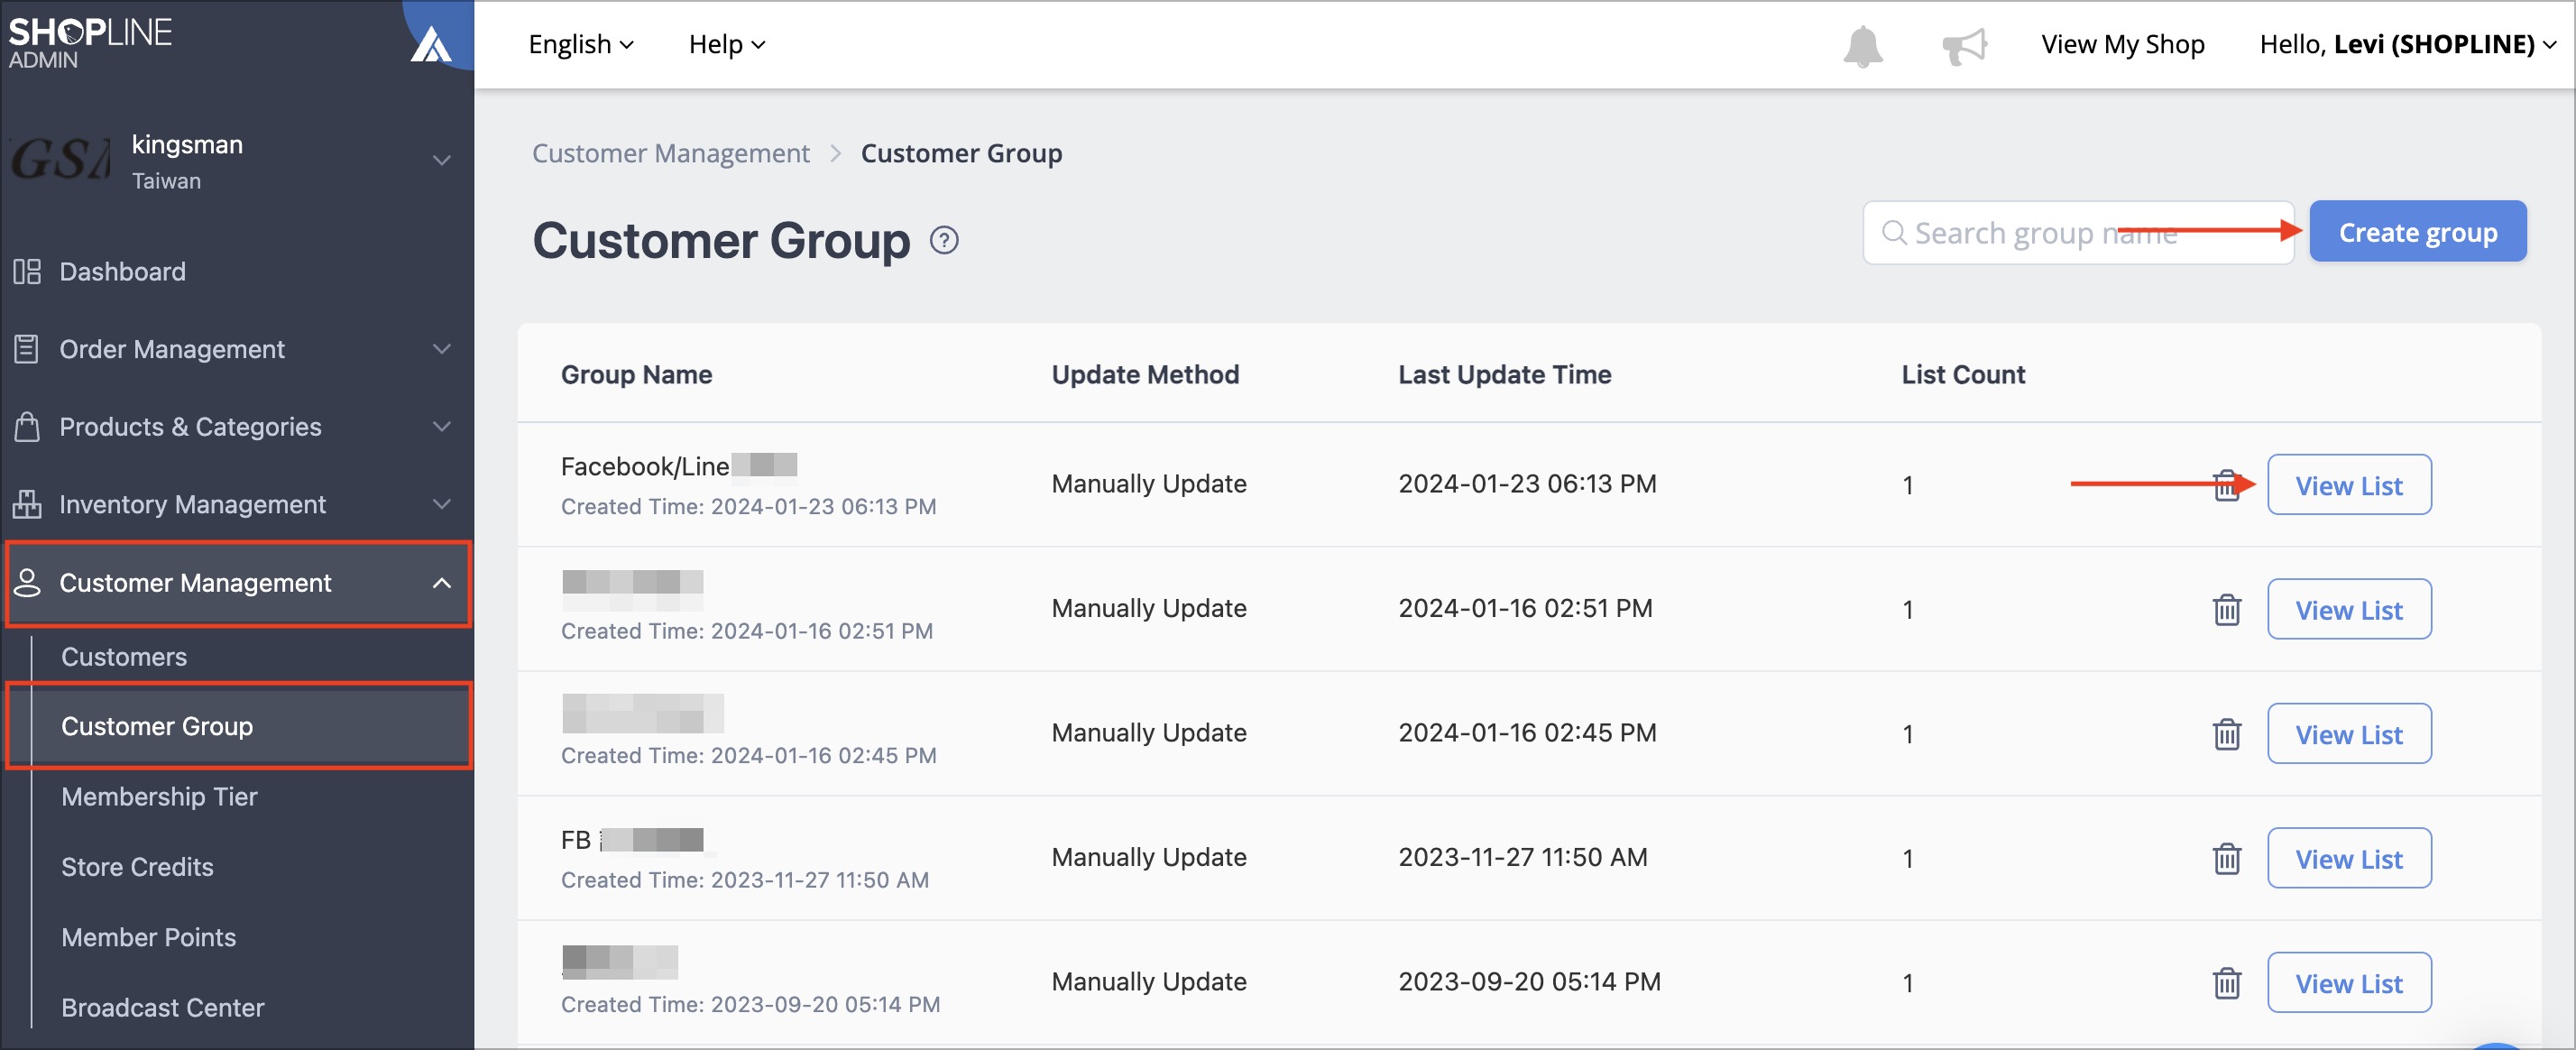The height and width of the screenshot is (1050, 2576).
Task: Collapse the Customer Management section chevron
Action: [441, 583]
